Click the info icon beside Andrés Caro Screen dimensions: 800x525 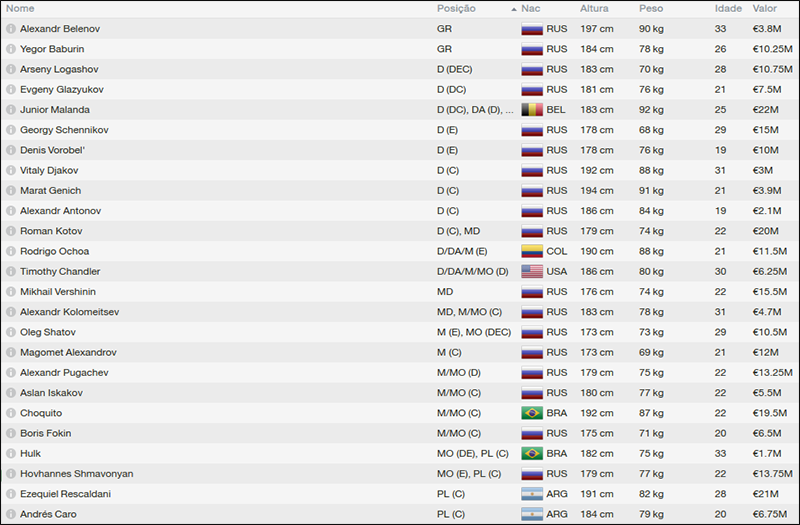[x=11, y=514]
